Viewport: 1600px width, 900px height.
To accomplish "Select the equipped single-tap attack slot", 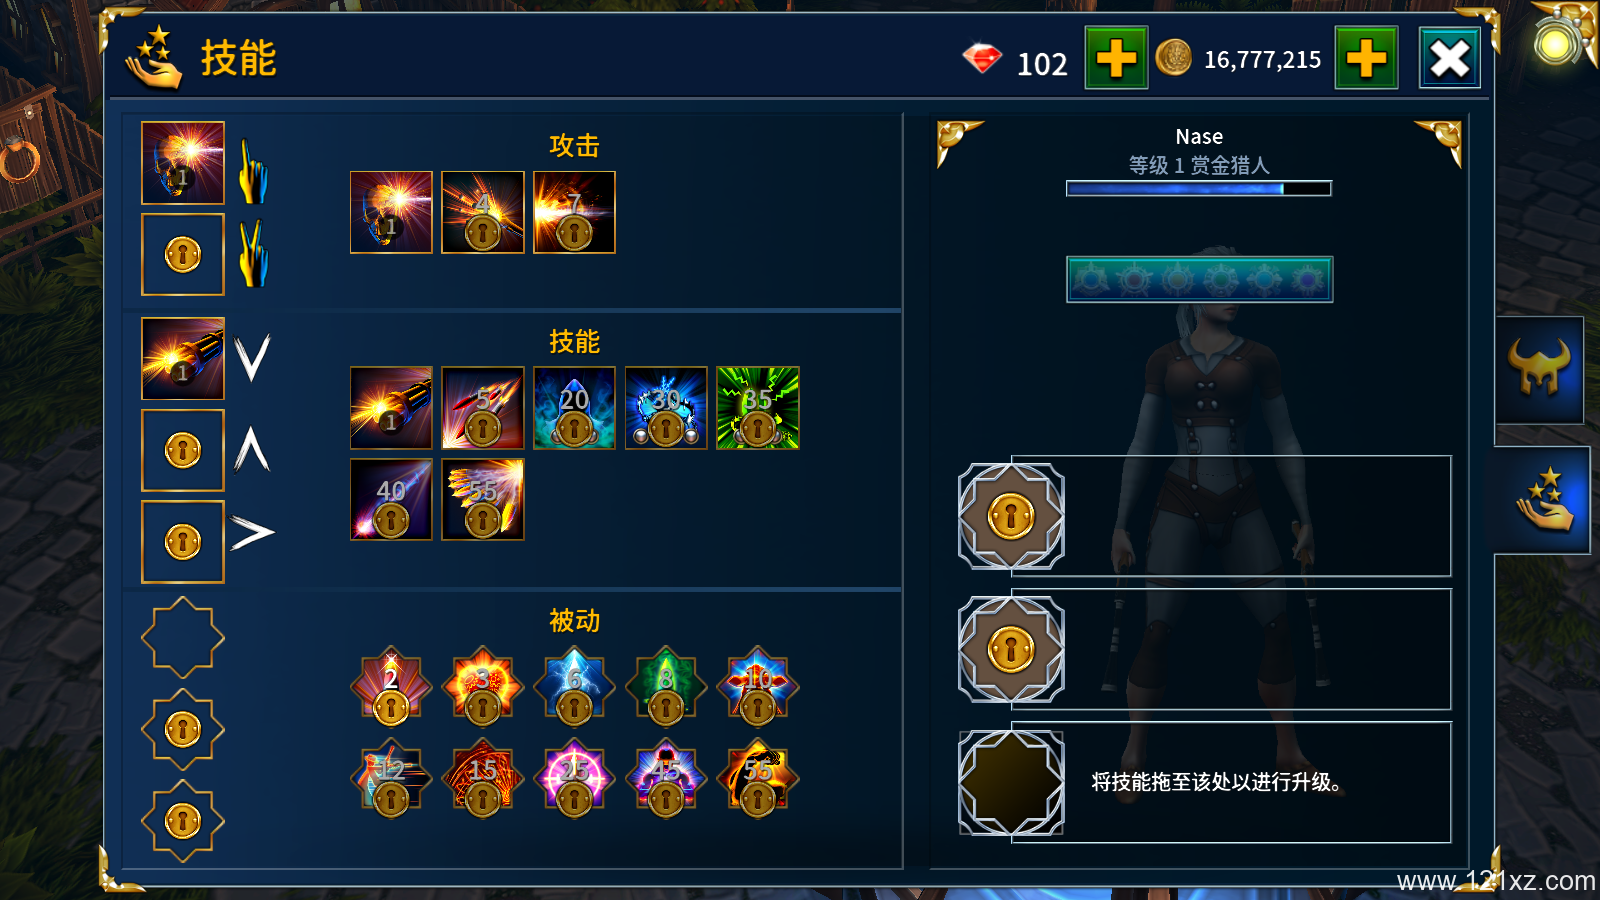I will (183, 163).
